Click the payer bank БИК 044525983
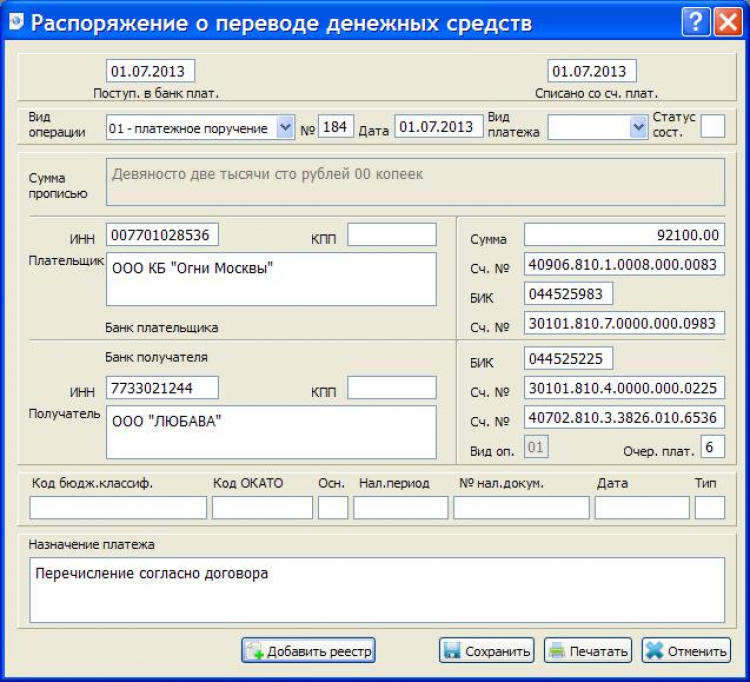The image size is (750, 682). pos(568,294)
